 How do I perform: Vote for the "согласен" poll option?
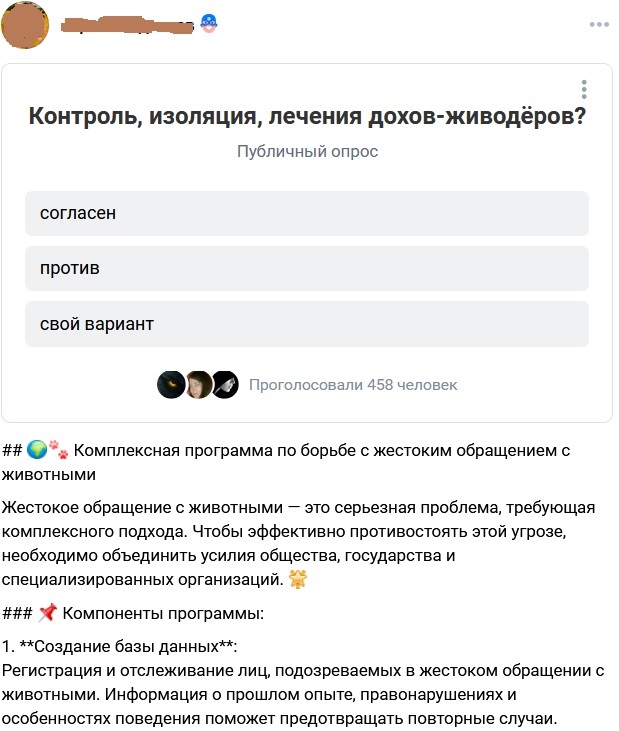306,213
